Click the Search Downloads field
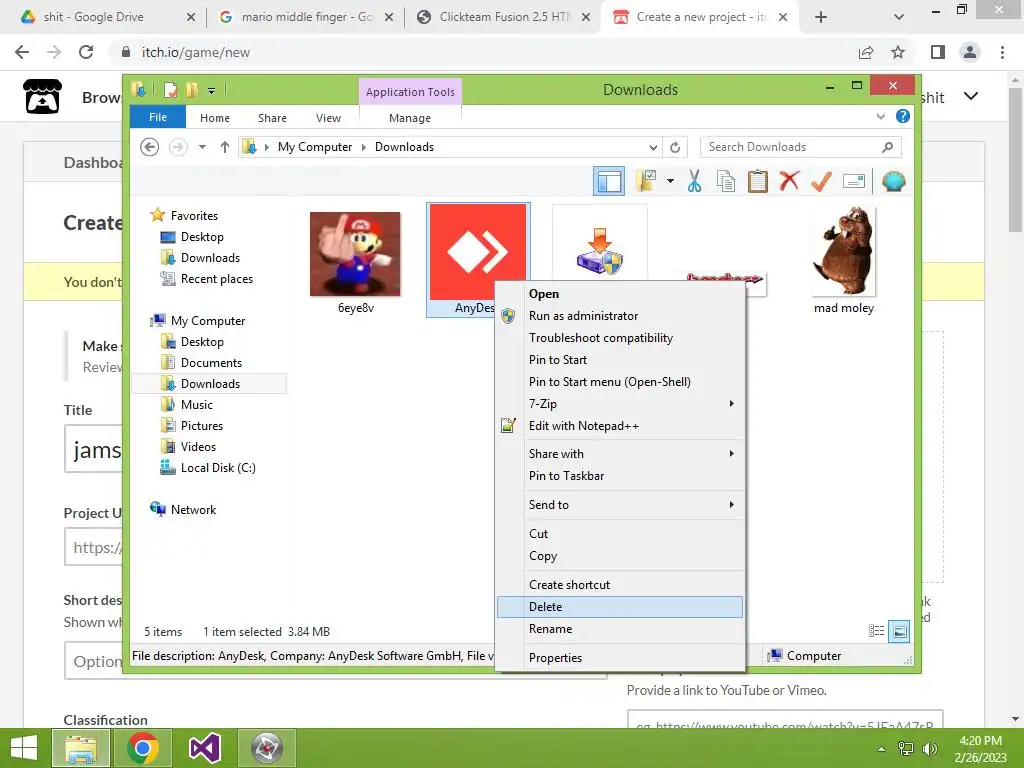Viewport: 1024px width, 768px height. (800, 147)
